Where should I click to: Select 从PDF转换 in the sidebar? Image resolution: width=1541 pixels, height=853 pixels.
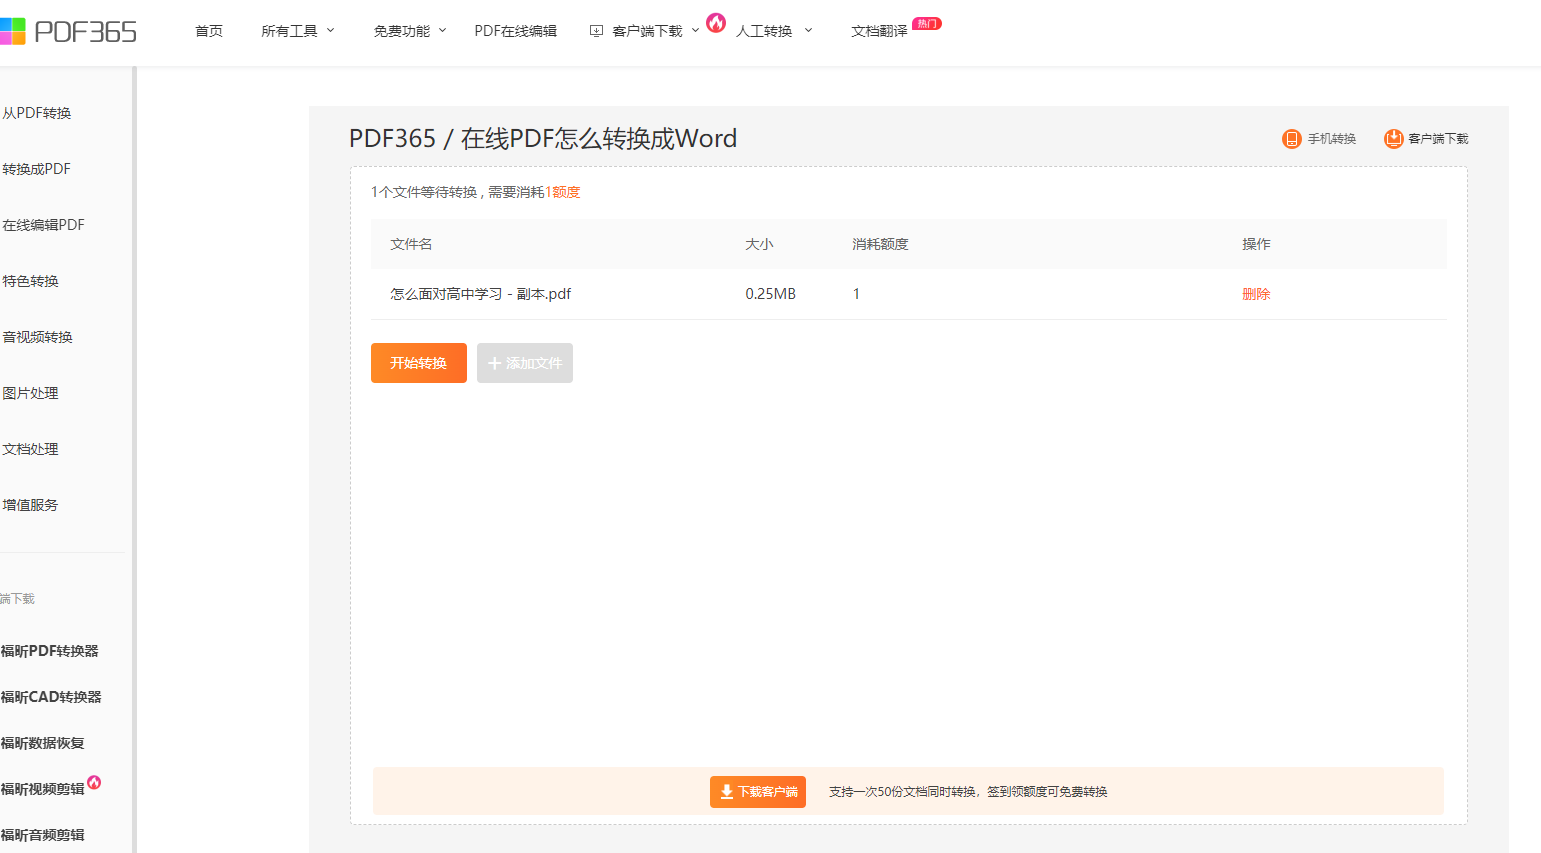(37, 113)
